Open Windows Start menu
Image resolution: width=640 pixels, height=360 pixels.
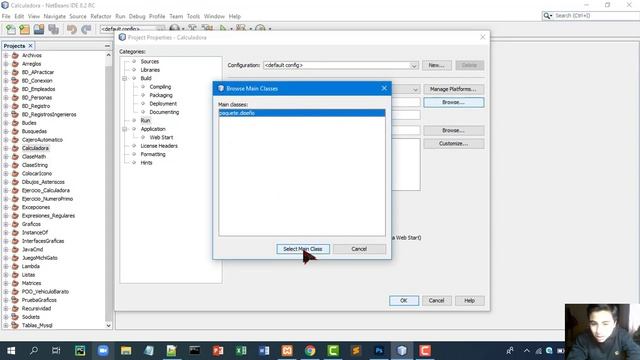click(x=11, y=351)
